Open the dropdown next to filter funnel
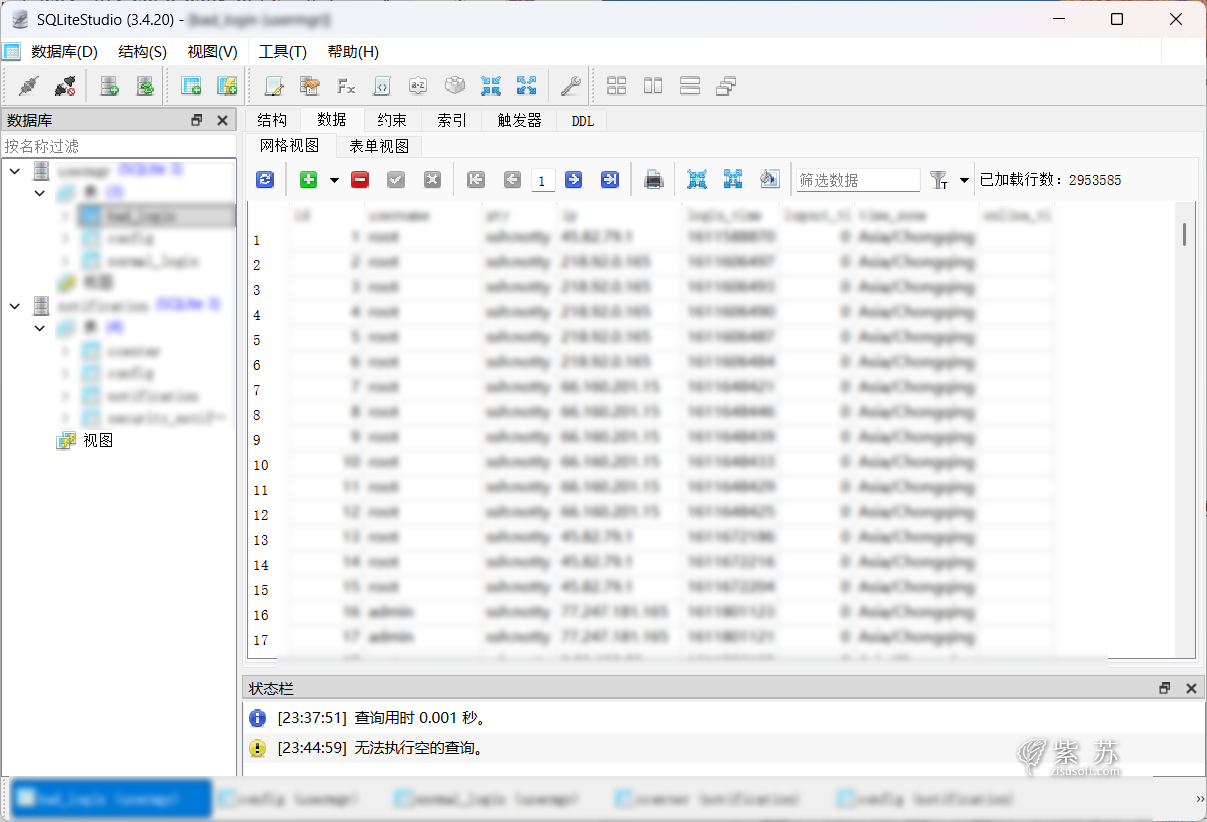The height and width of the screenshot is (822, 1207). coord(964,181)
